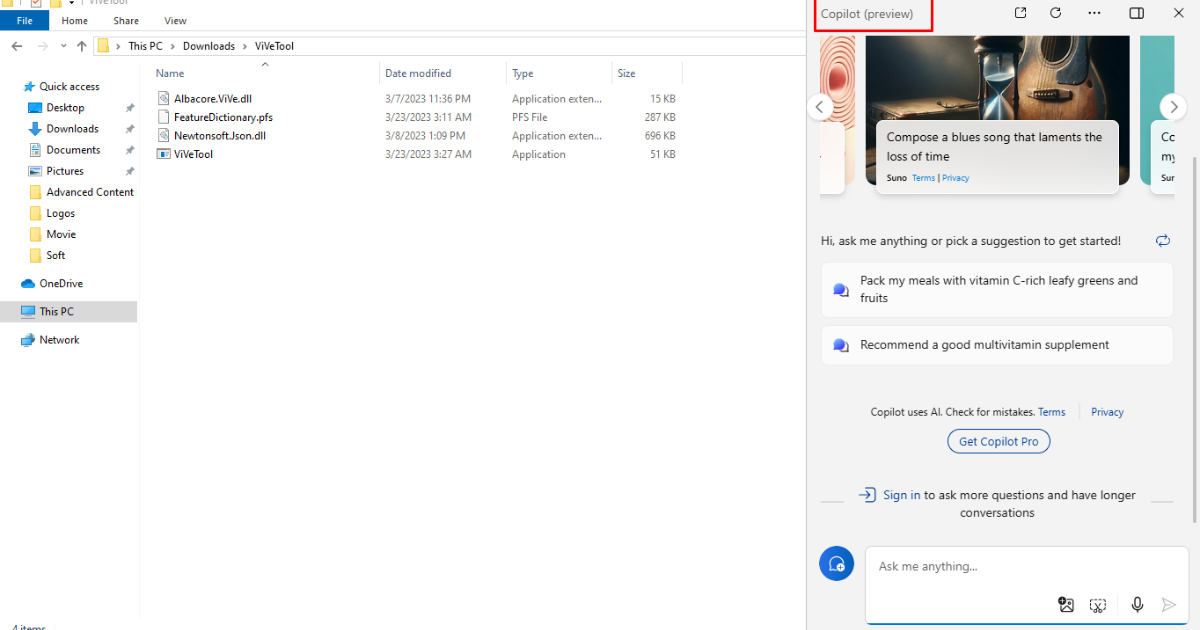Click the Get Copilot Pro button
The height and width of the screenshot is (630, 1200).
pos(999,441)
